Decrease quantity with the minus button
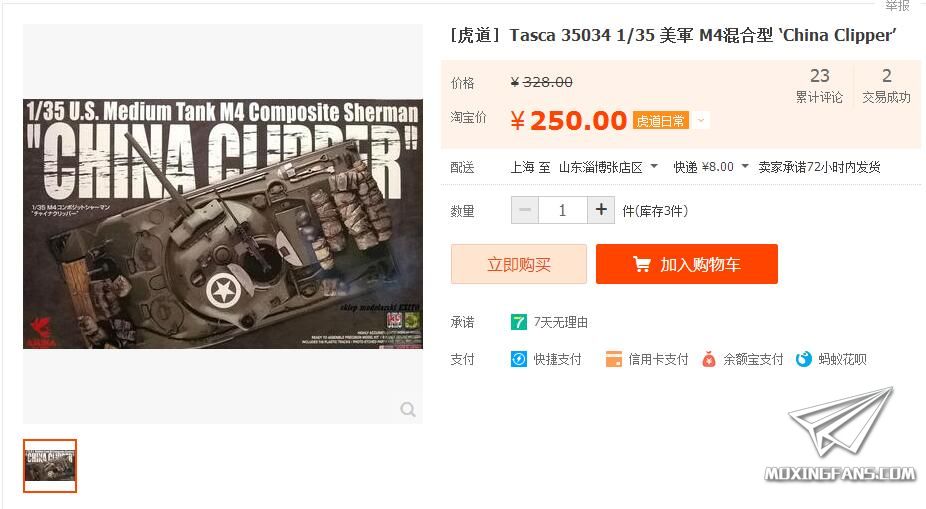 coord(525,210)
